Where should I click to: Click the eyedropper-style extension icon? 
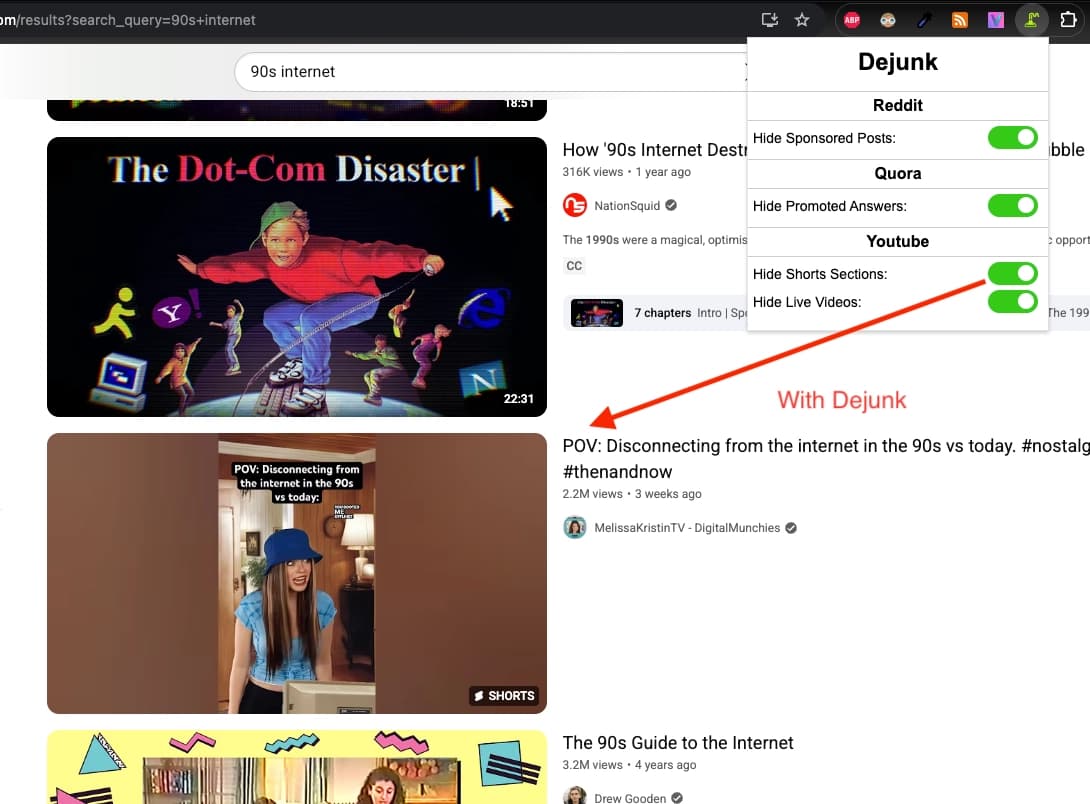[x=924, y=19]
